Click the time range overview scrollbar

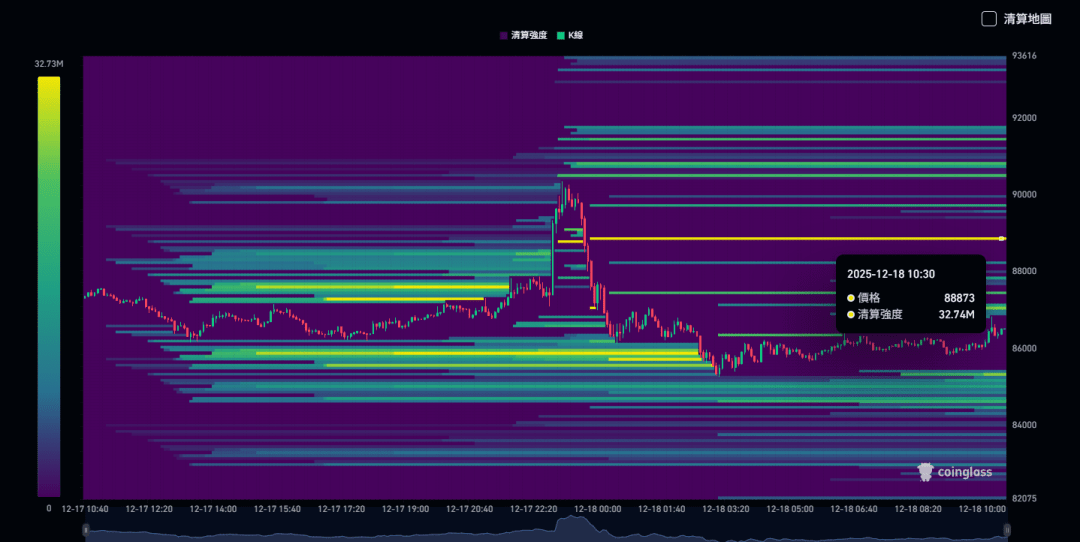pos(546,529)
